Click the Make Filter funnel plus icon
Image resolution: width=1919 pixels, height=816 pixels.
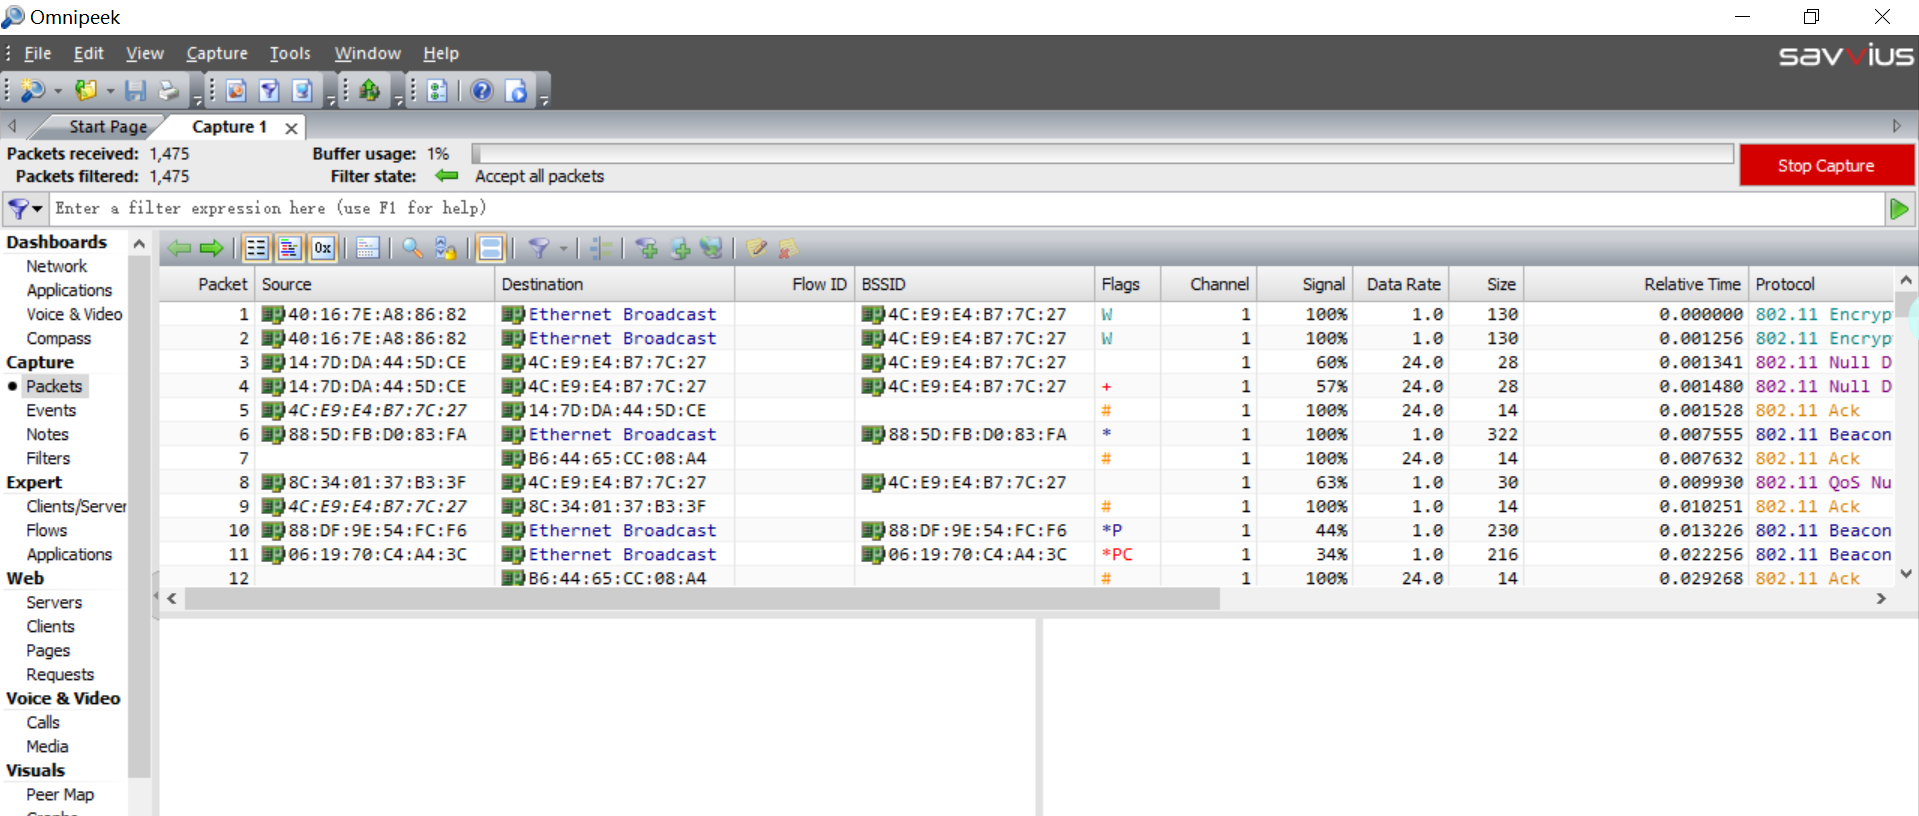pyautogui.click(x=647, y=248)
